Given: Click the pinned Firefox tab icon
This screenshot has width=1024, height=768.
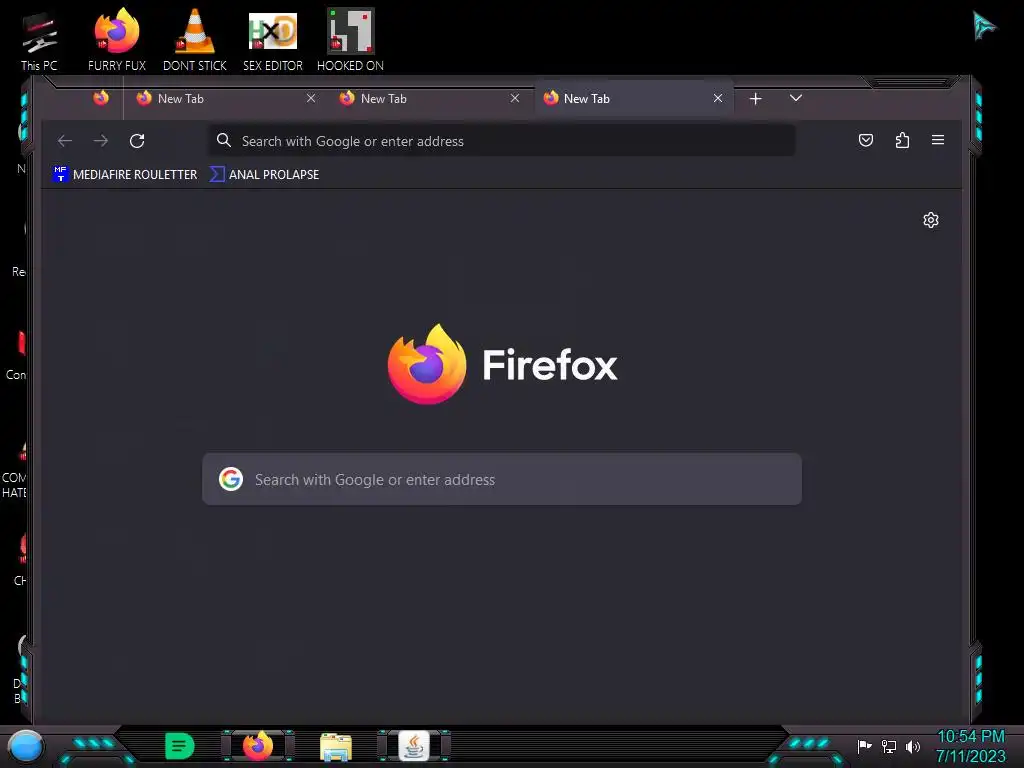Looking at the screenshot, I should 101,98.
